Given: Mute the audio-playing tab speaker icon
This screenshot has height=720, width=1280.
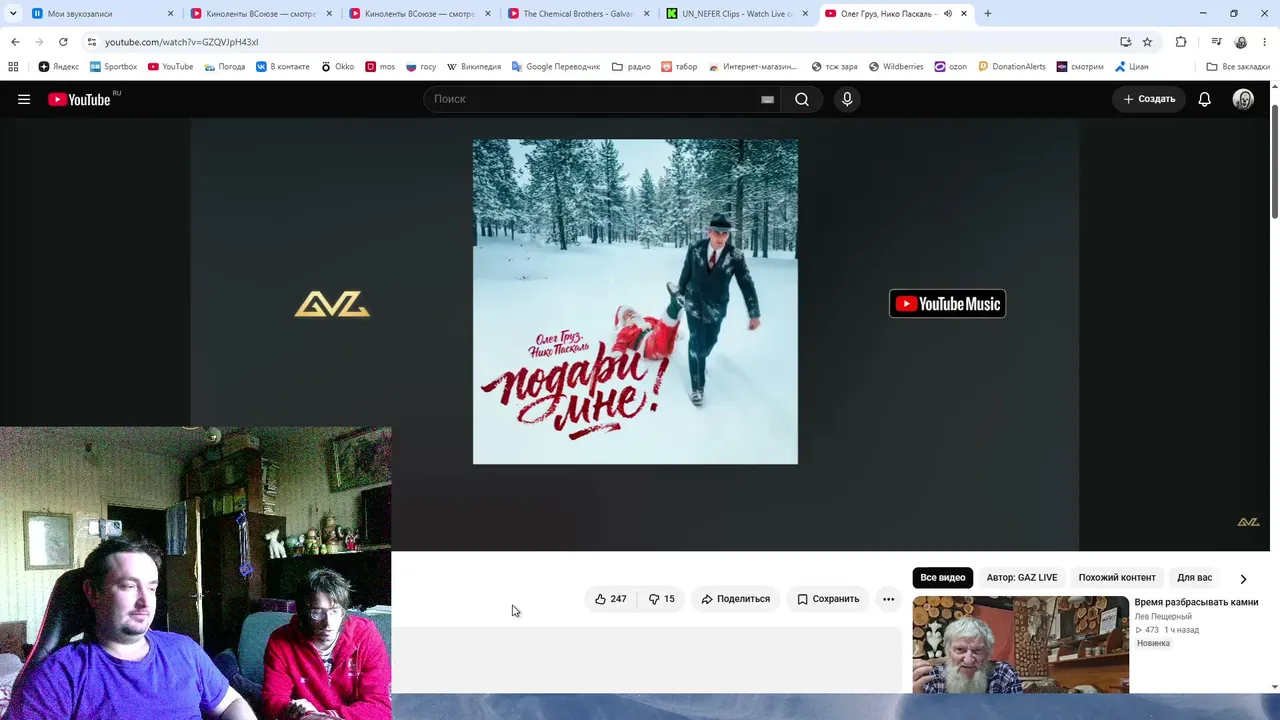Looking at the screenshot, I should click(x=948, y=14).
